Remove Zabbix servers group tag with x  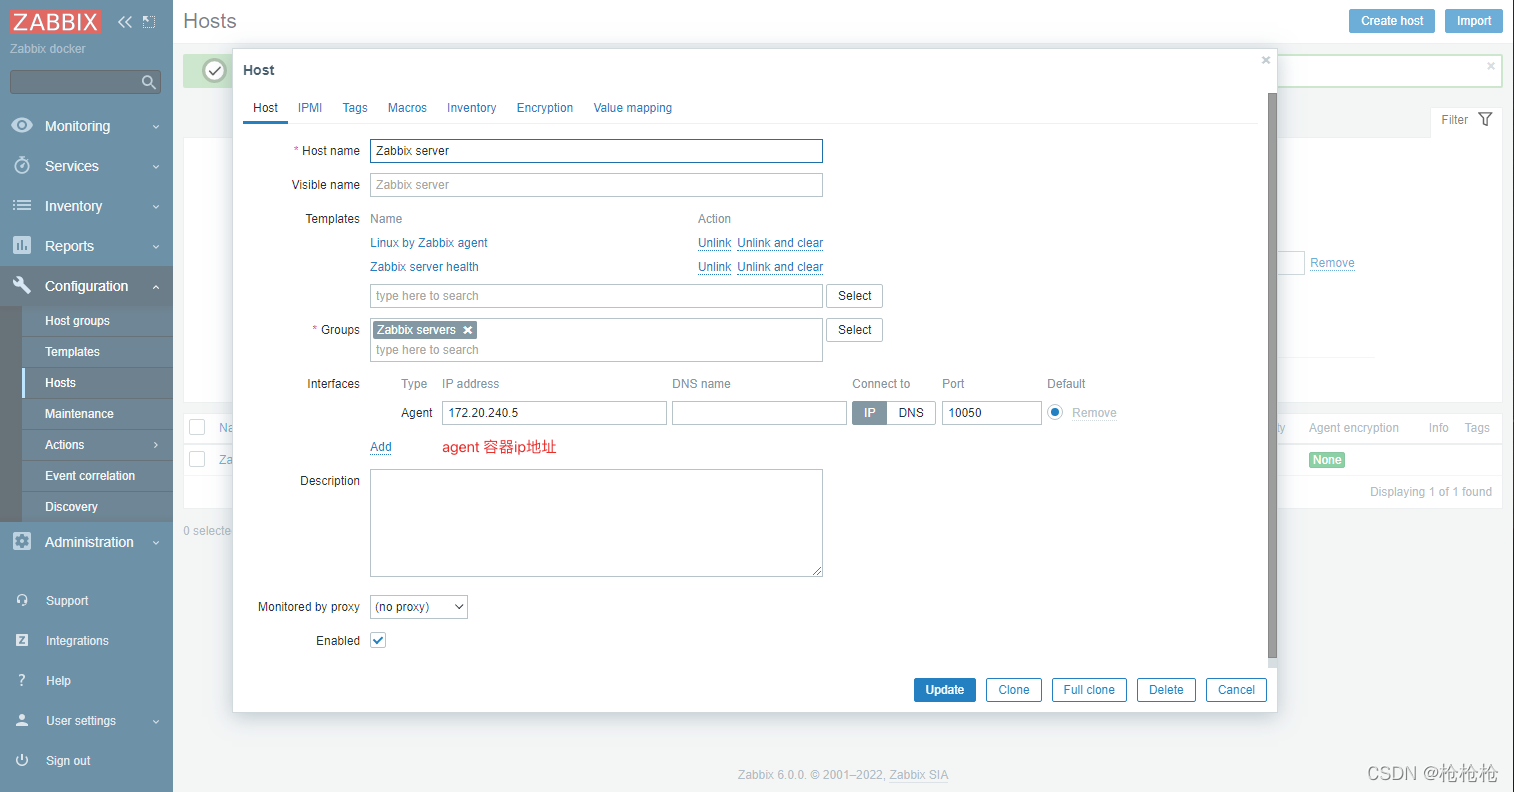467,330
